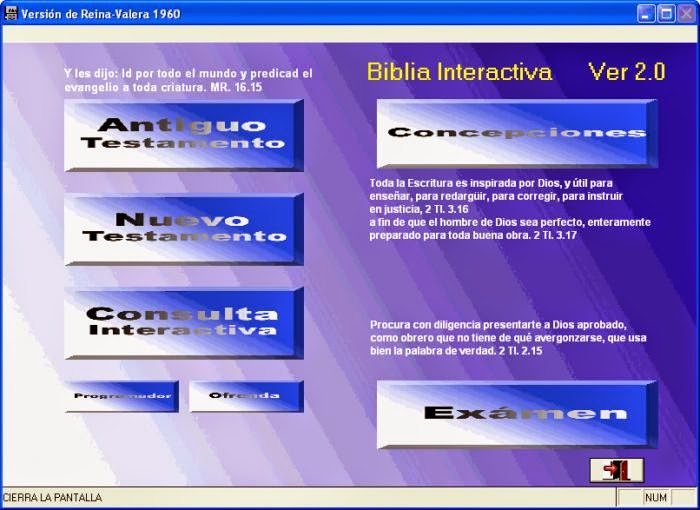Screen dimensions: 700x510
Task: Click the NUM indicator in status bar
Action: [x=656, y=497]
